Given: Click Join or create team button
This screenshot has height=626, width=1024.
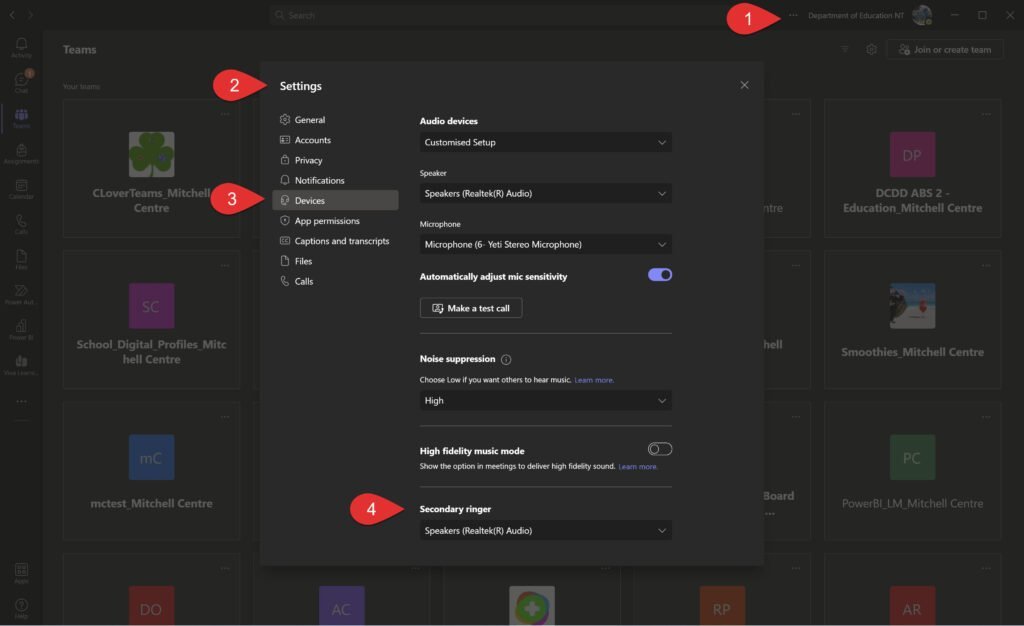Looking at the screenshot, I should (945, 50).
